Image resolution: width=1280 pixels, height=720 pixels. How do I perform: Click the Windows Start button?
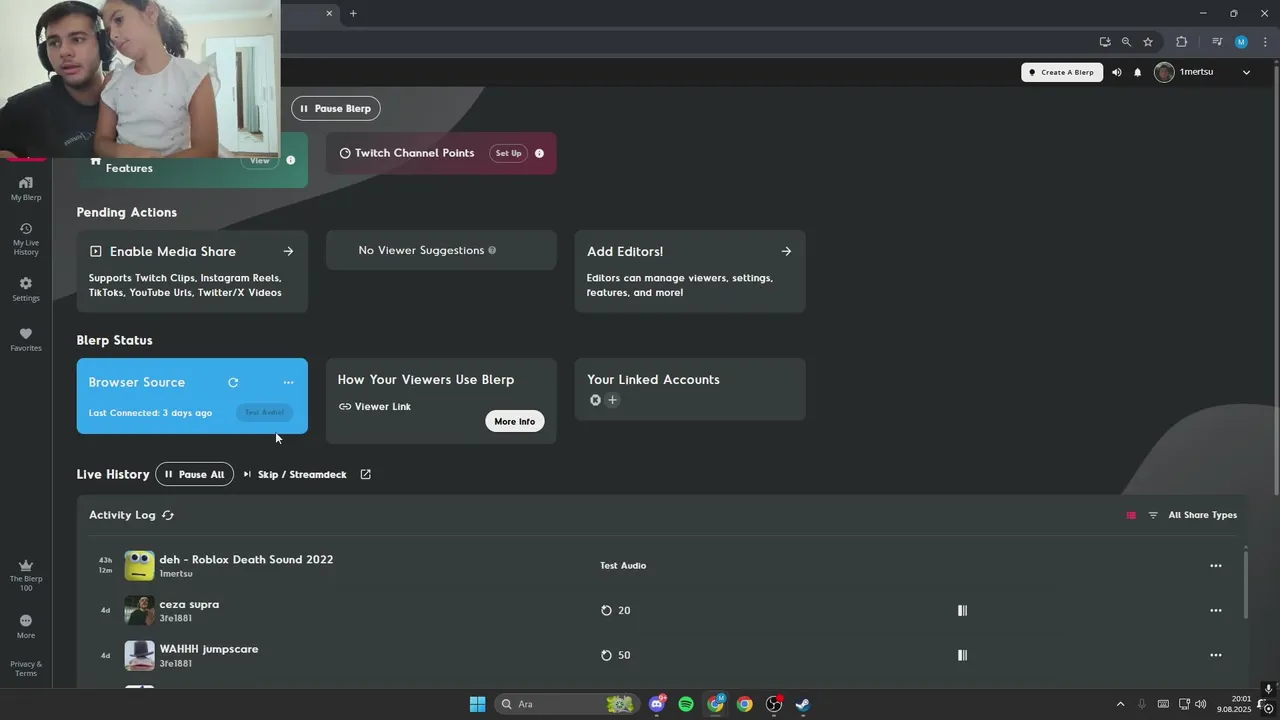(x=477, y=704)
